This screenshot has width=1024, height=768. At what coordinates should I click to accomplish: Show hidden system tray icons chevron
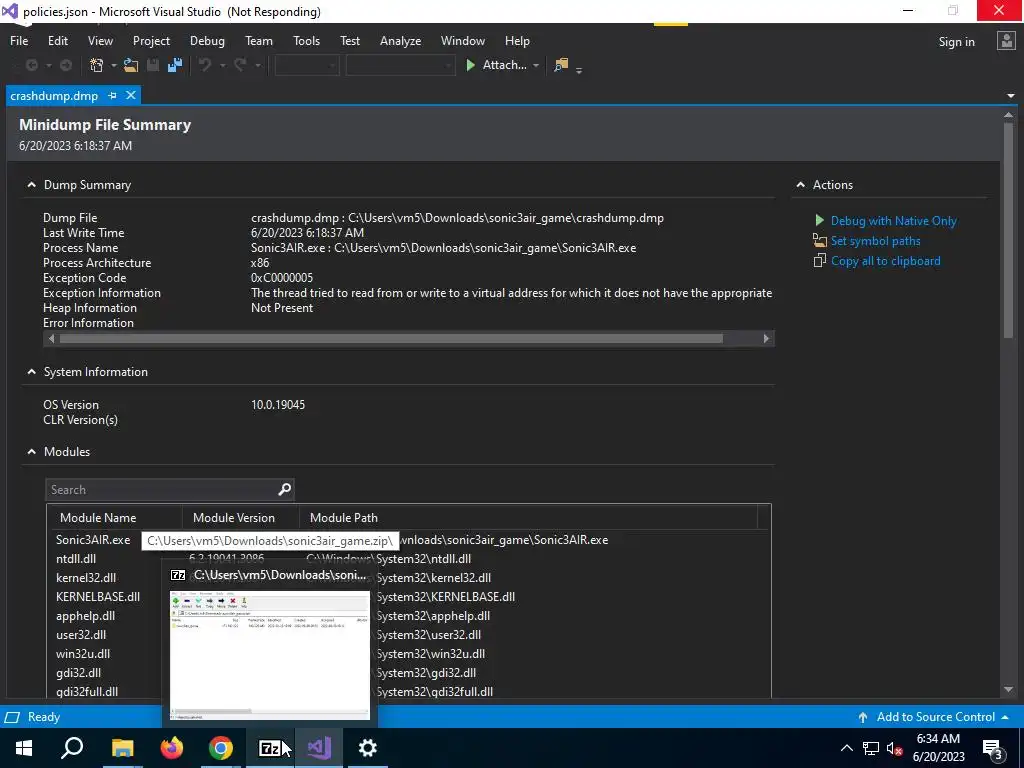846,748
